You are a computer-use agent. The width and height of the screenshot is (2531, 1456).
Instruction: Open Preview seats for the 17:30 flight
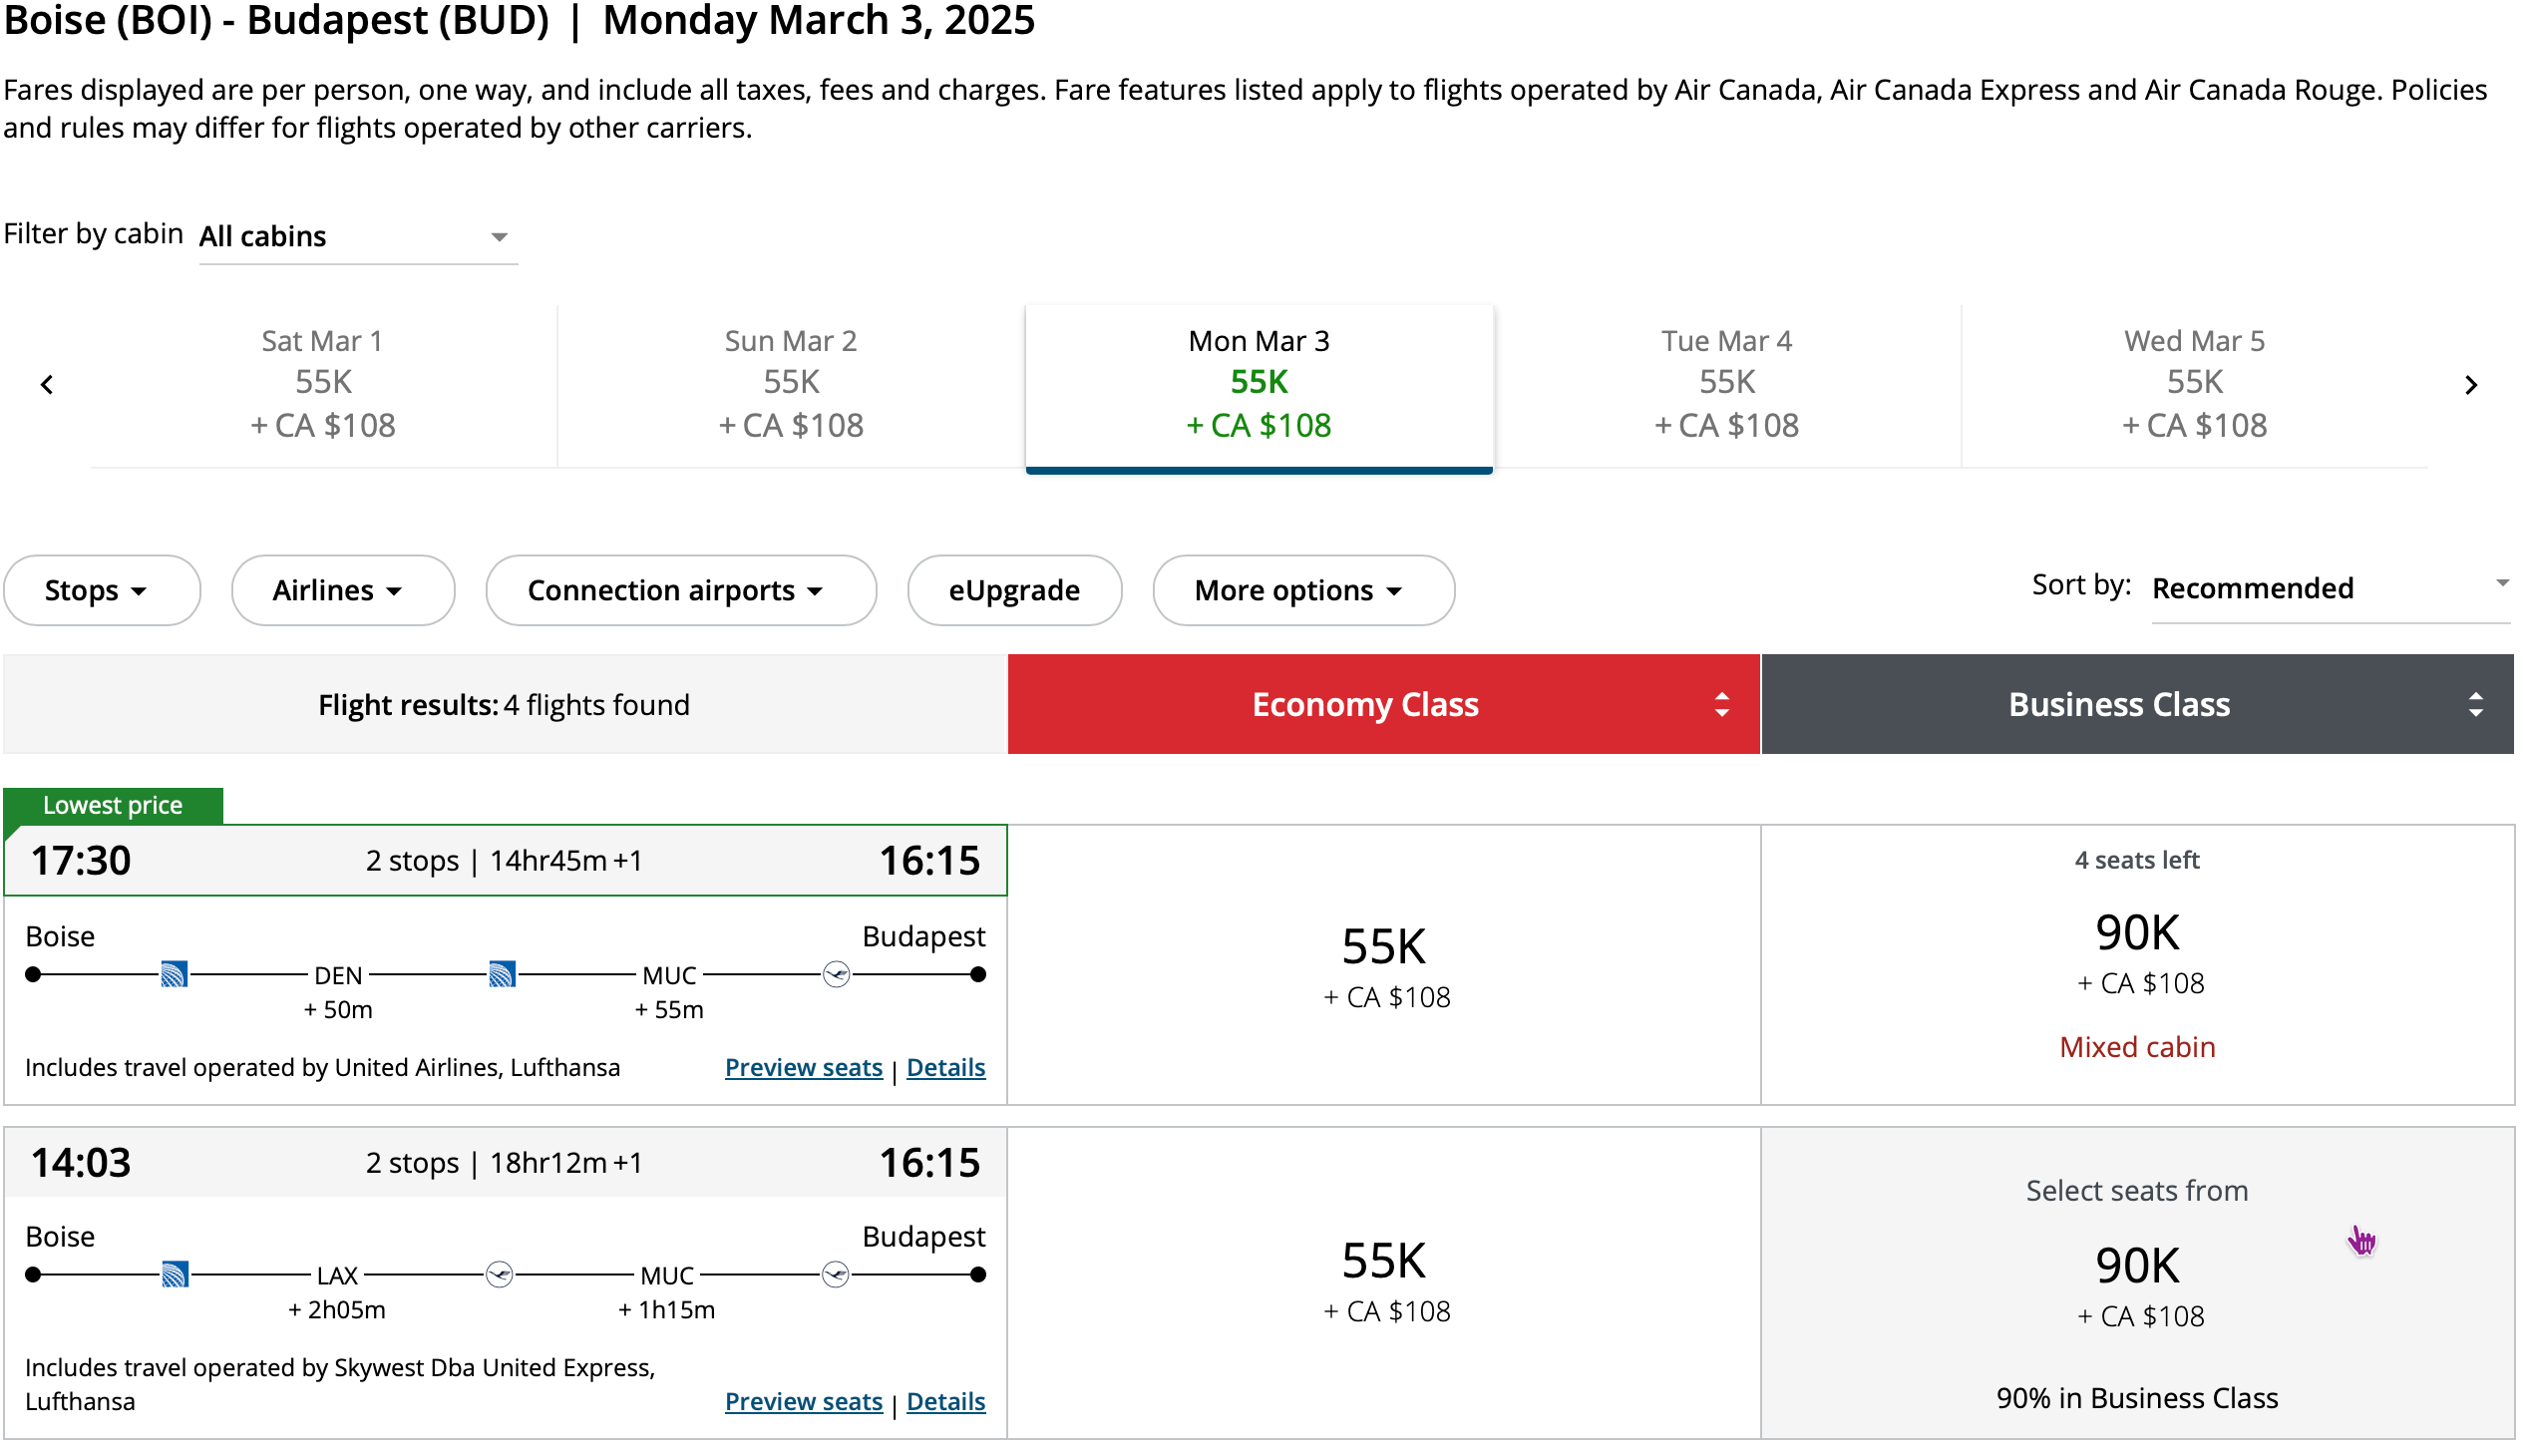[x=803, y=1067]
